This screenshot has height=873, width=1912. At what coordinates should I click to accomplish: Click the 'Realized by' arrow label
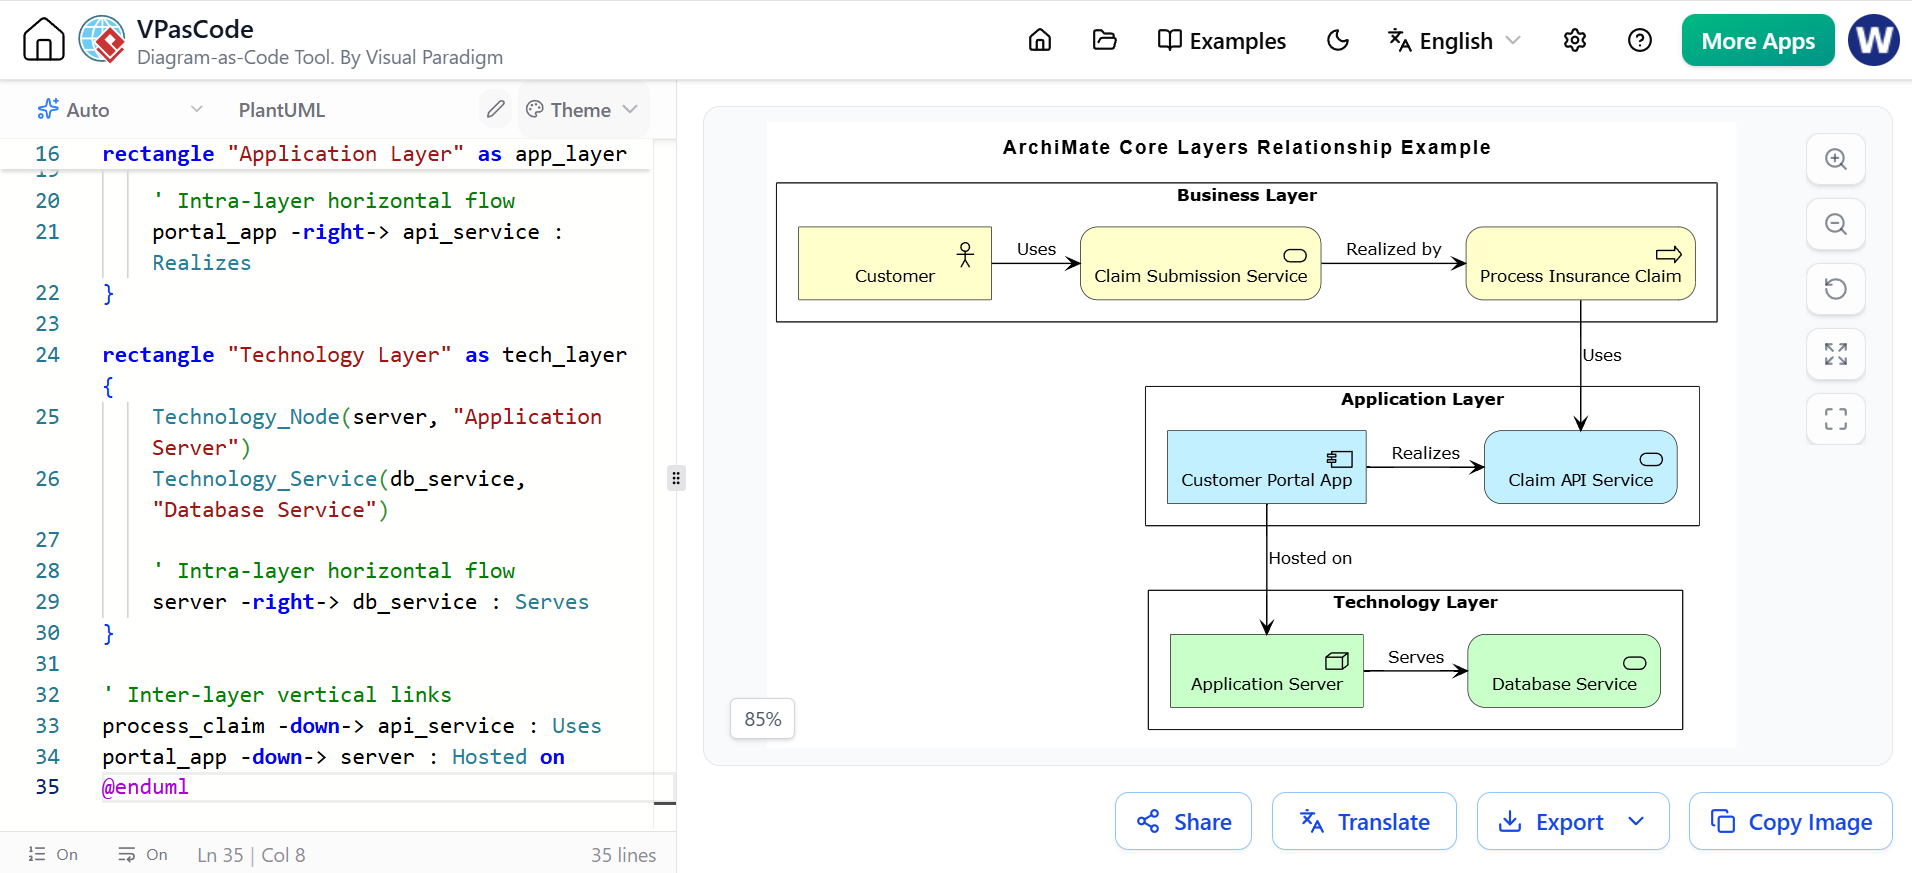pos(1393,249)
